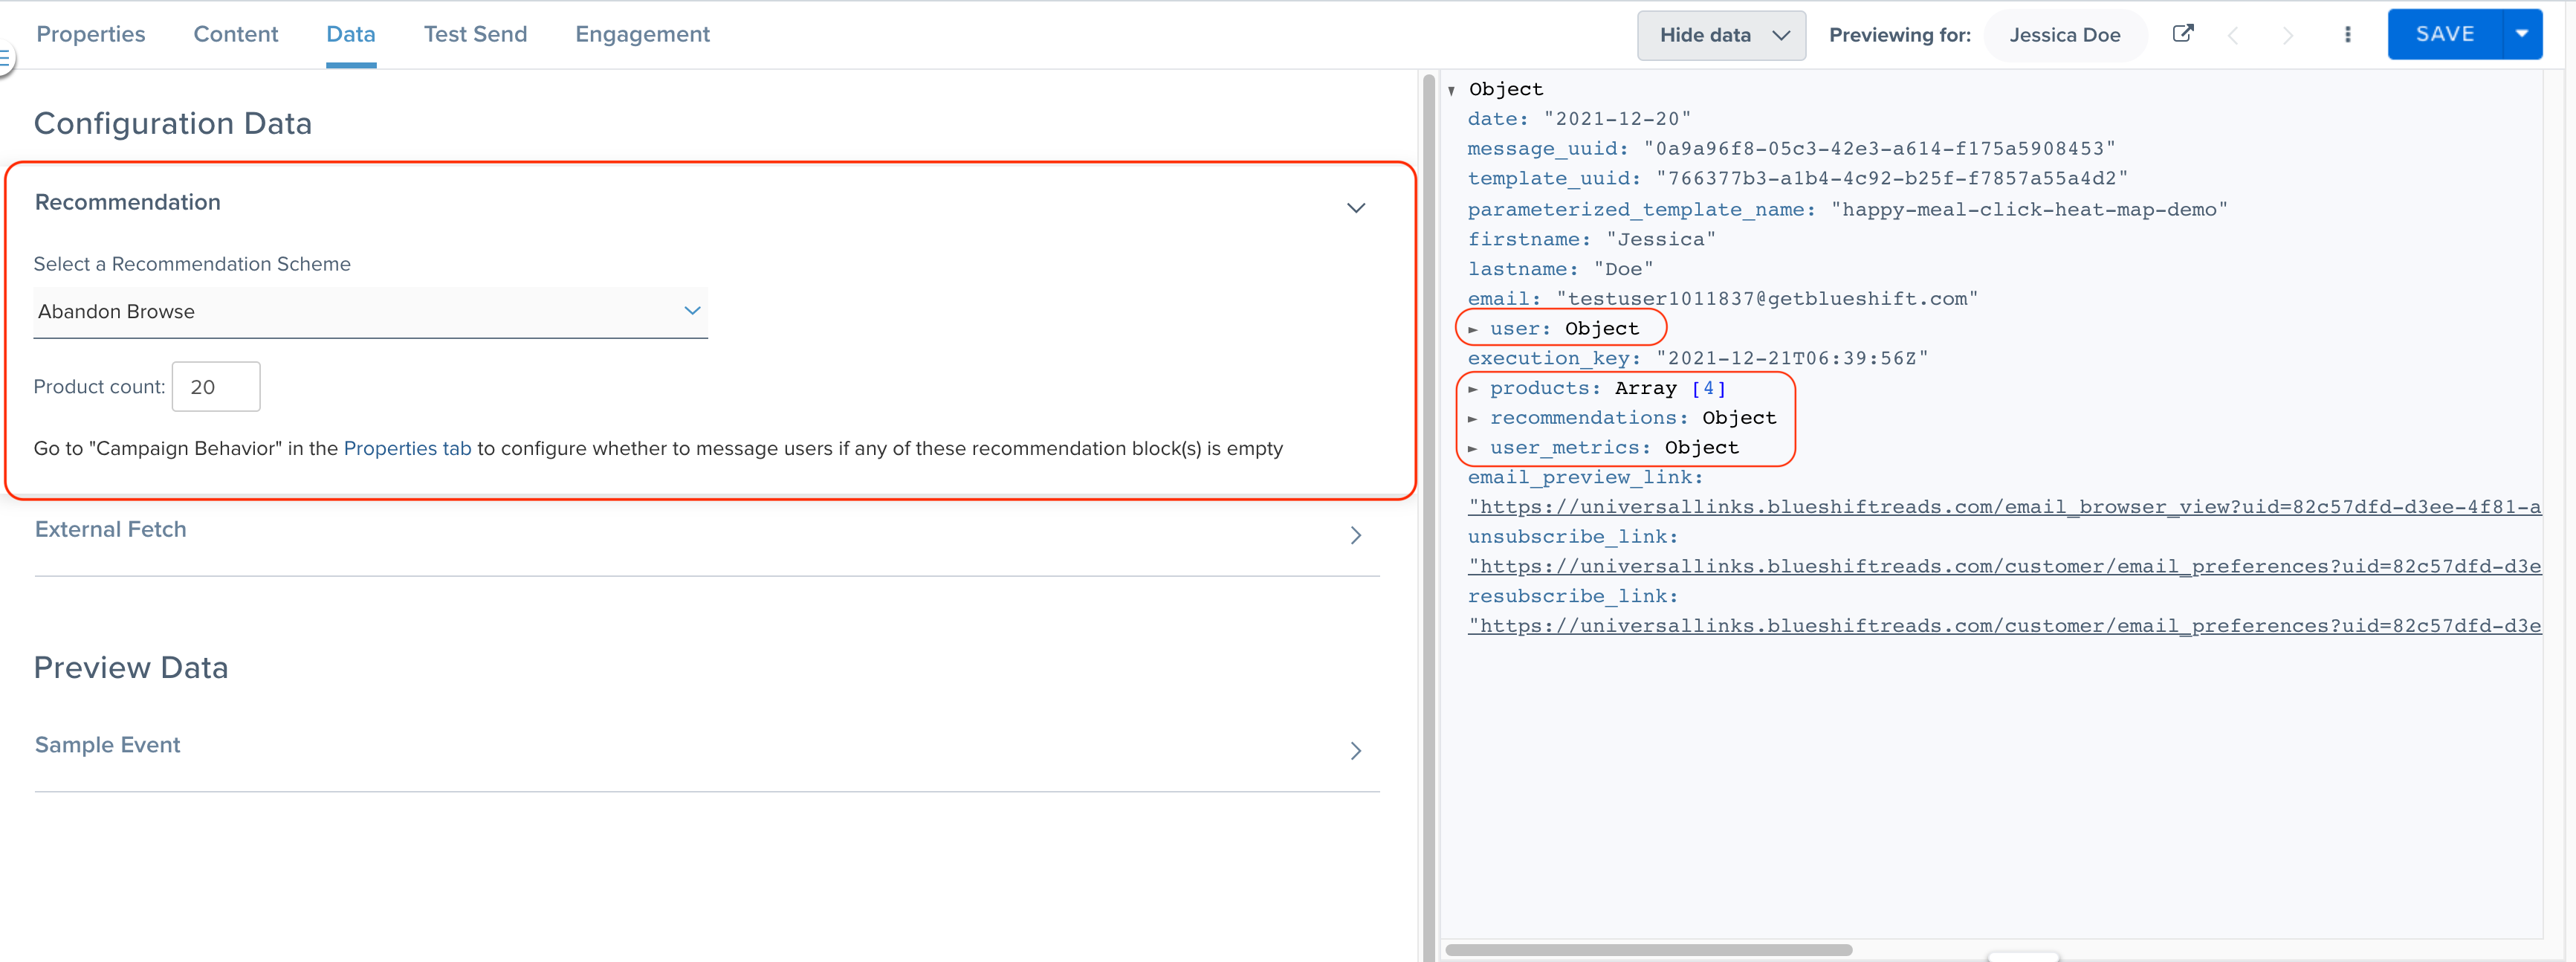Click the SAVE button
This screenshot has height=962, width=2576.
tap(2445, 34)
